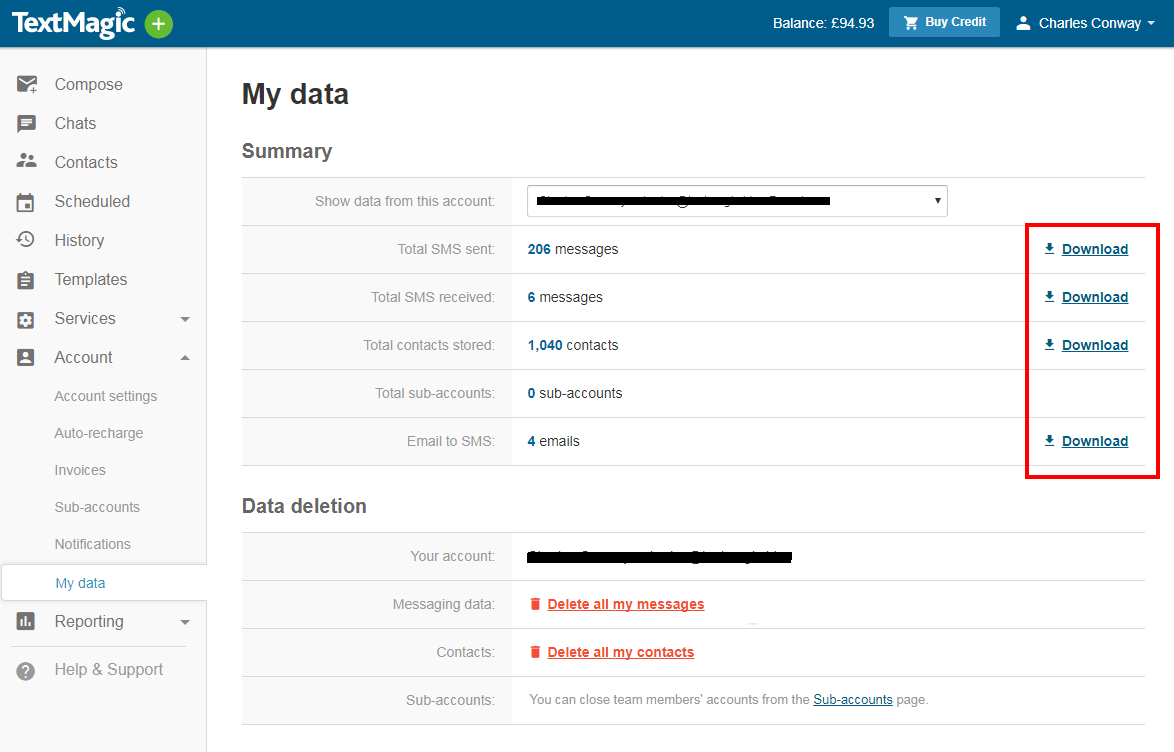The width and height of the screenshot is (1174, 752).
Task: Select the Scheduled menu item
Action: click(x=92, y=201)
